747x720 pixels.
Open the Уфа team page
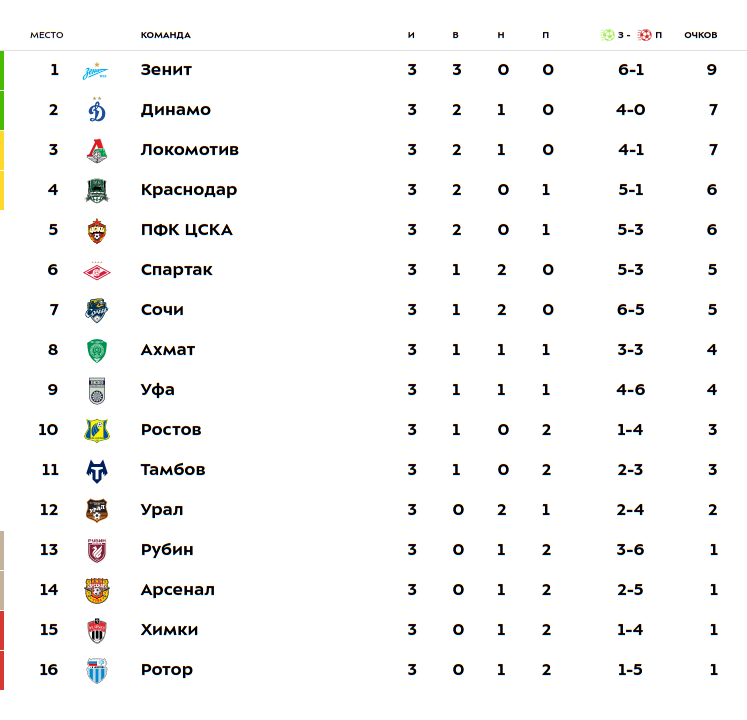(x=158, y=390)
